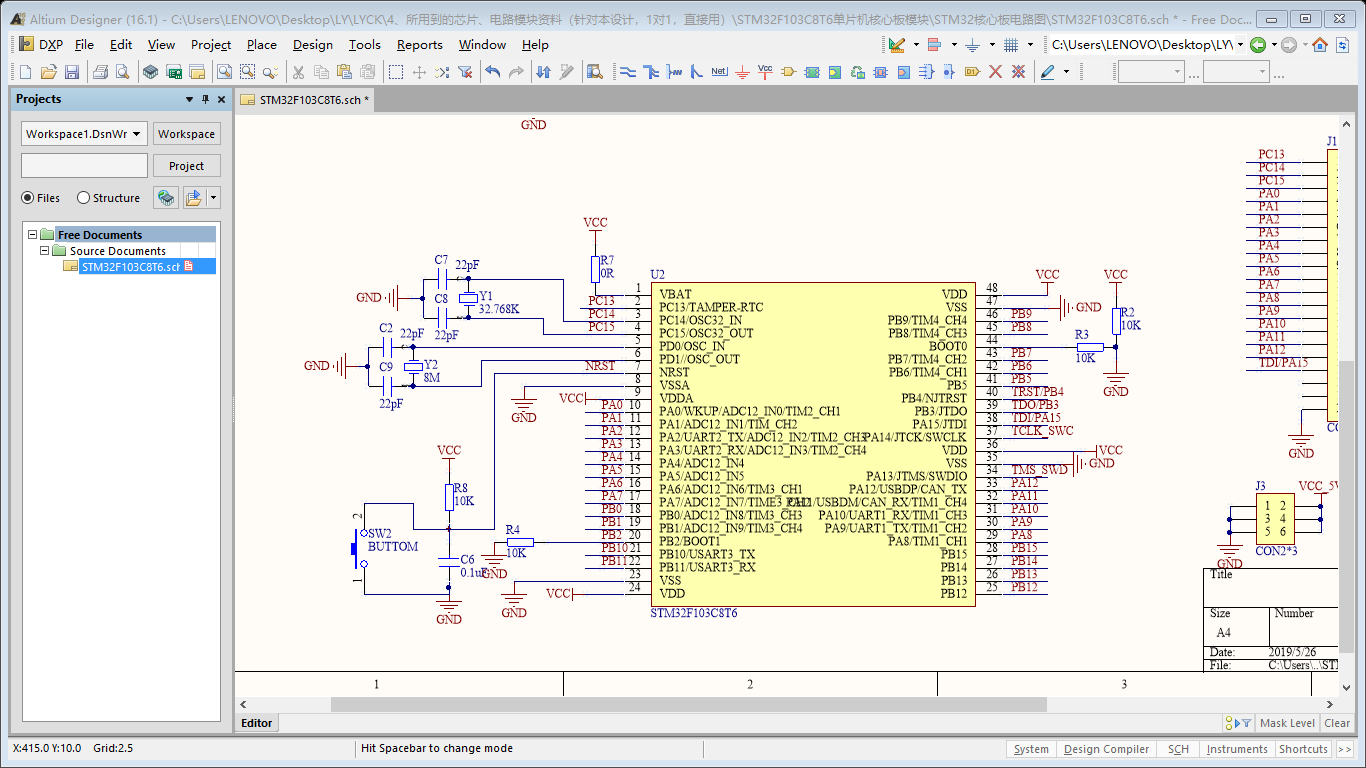The height and width of the screenshot is (768, 1366).
Task: Open the Design menu
Action: tap(312, 45)
